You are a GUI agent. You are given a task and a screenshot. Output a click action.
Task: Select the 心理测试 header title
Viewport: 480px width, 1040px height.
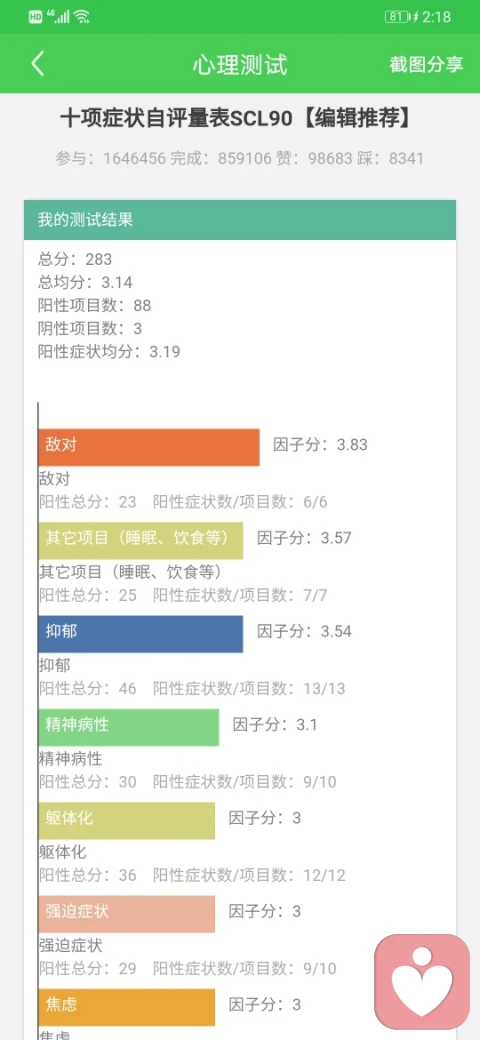point(240,64)
